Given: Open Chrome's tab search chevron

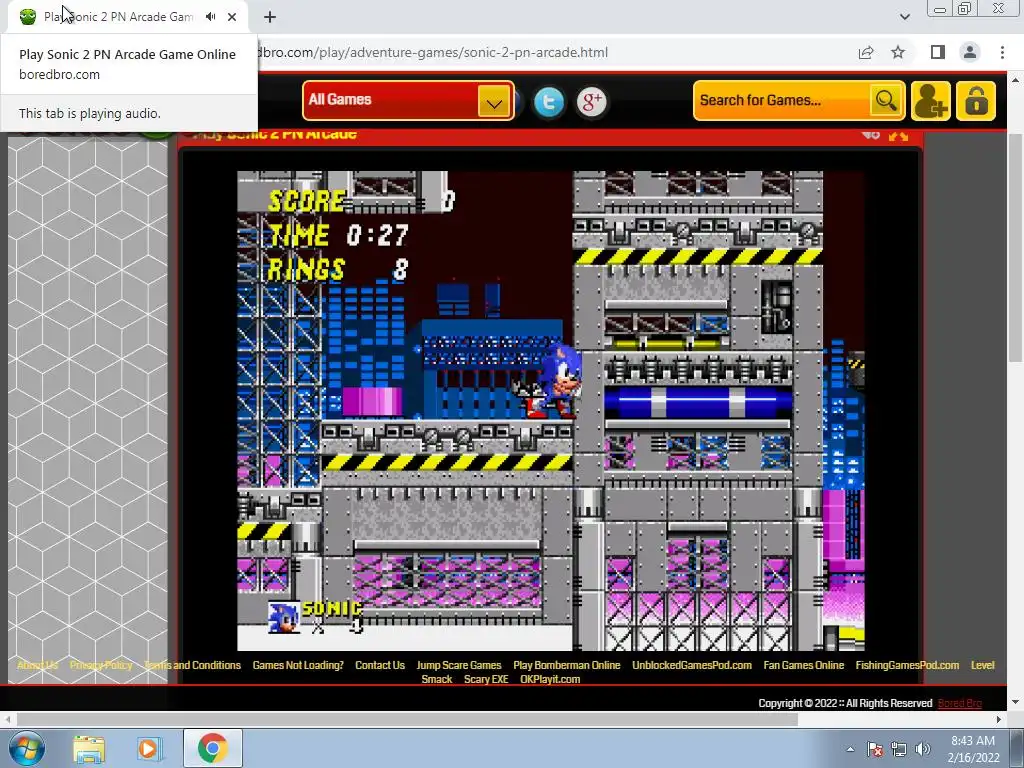Looking at the screenshot, I should [905, 17].
